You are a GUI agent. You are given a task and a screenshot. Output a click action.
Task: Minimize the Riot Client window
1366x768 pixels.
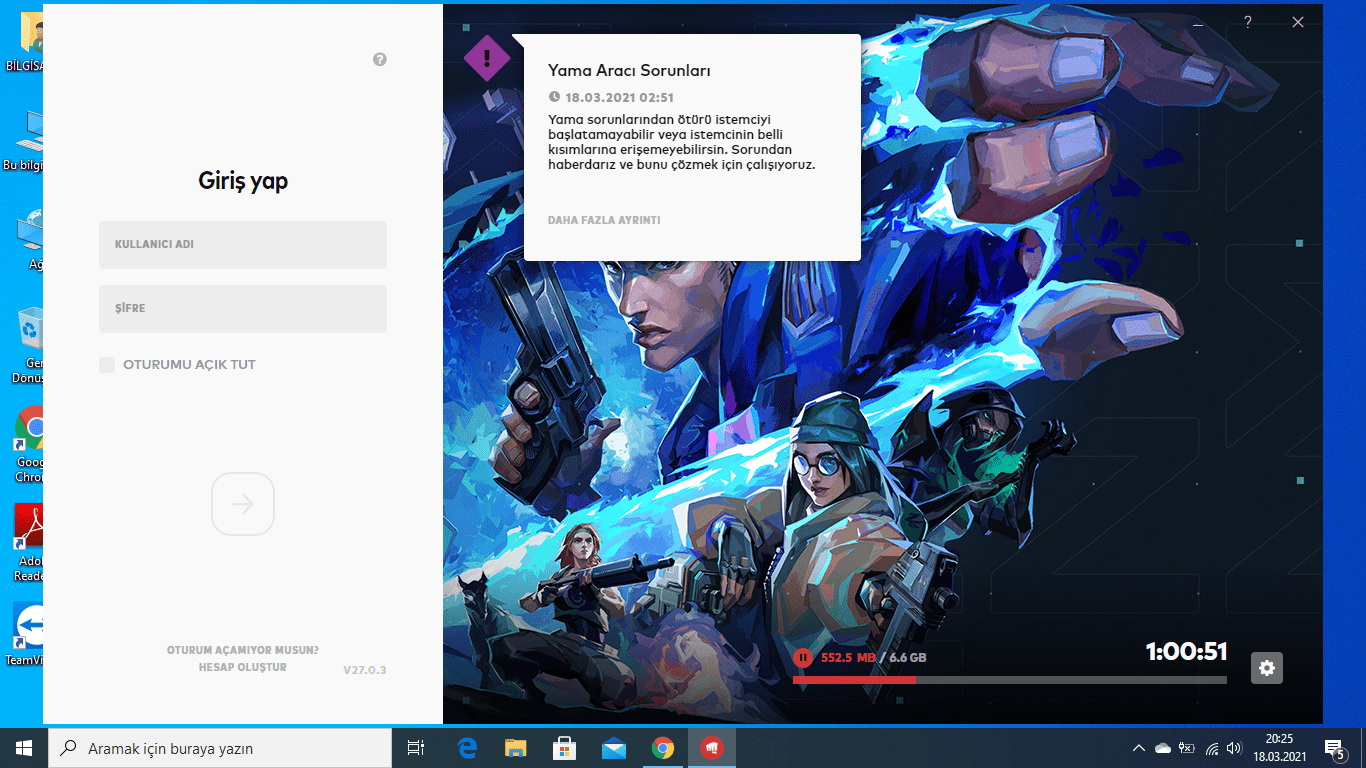pos(1198,22)
